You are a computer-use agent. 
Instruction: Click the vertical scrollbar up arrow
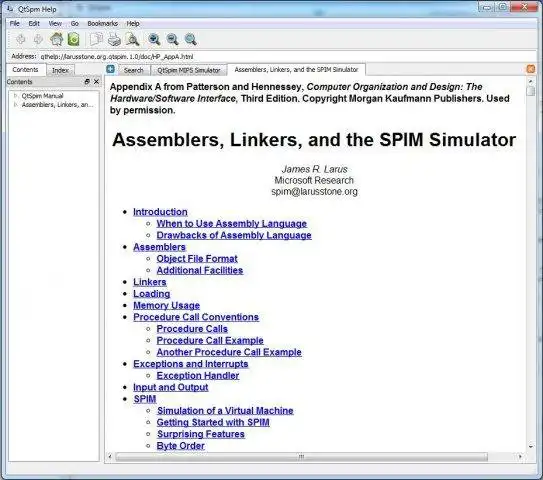[531, 81]
